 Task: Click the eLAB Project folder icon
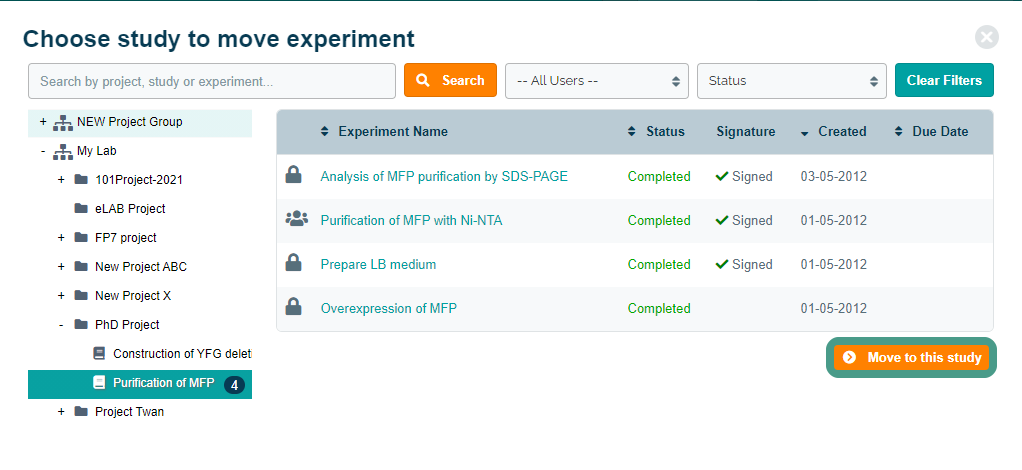point(81,209)
